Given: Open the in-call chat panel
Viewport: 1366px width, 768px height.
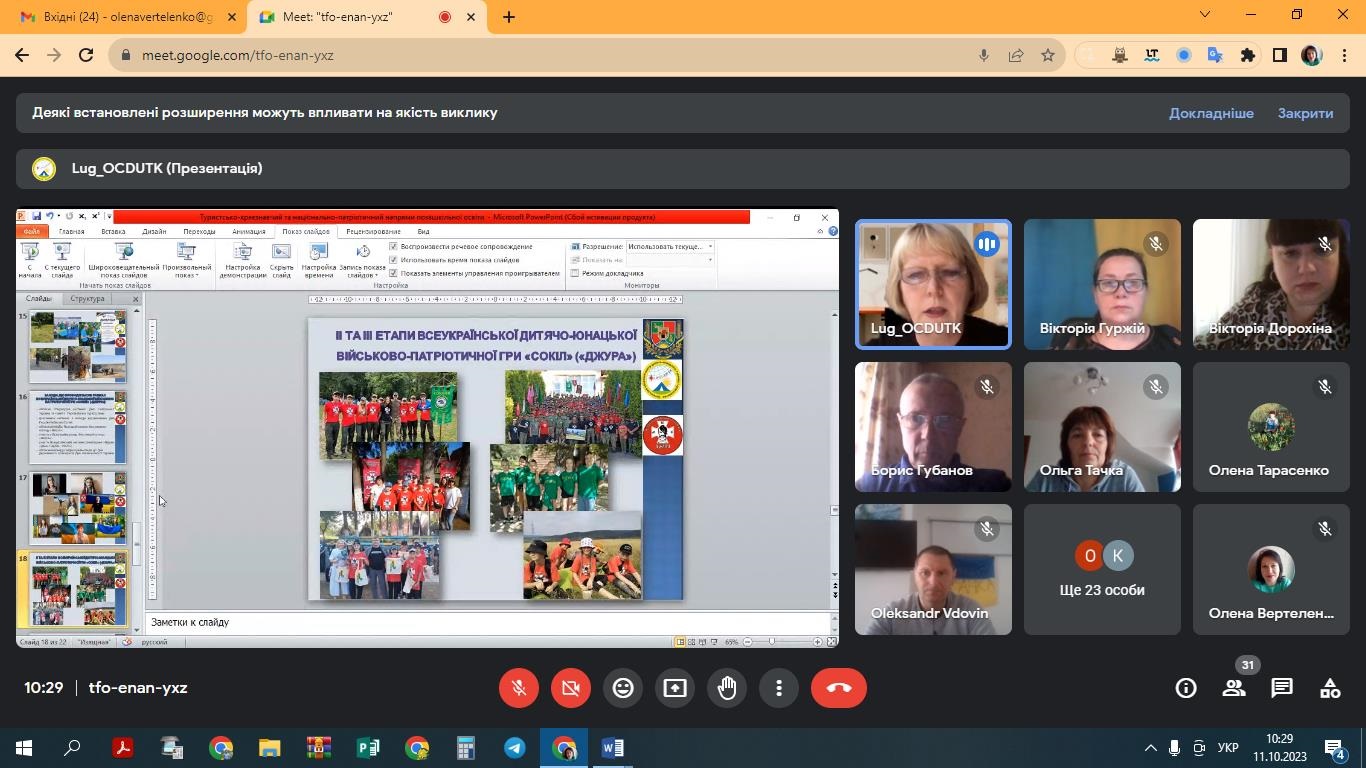Looking at the screenshot, I should pos(1282,688).
